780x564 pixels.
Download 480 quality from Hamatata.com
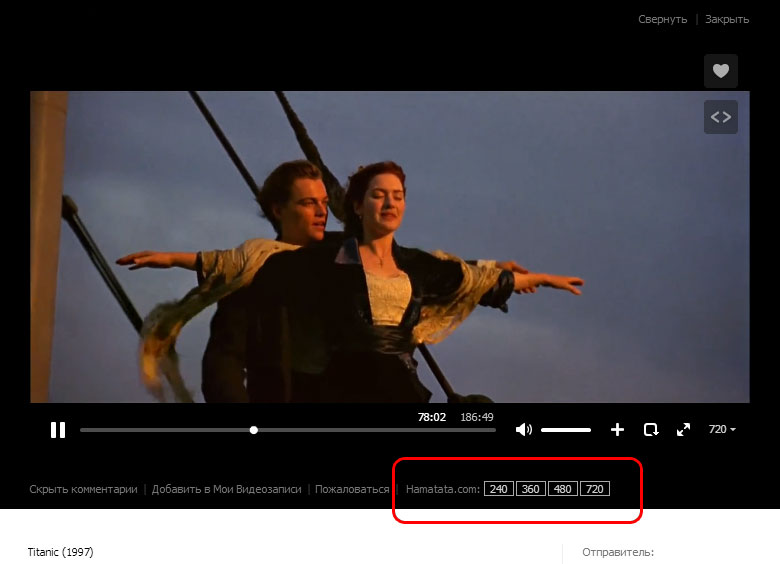(563, 489)
